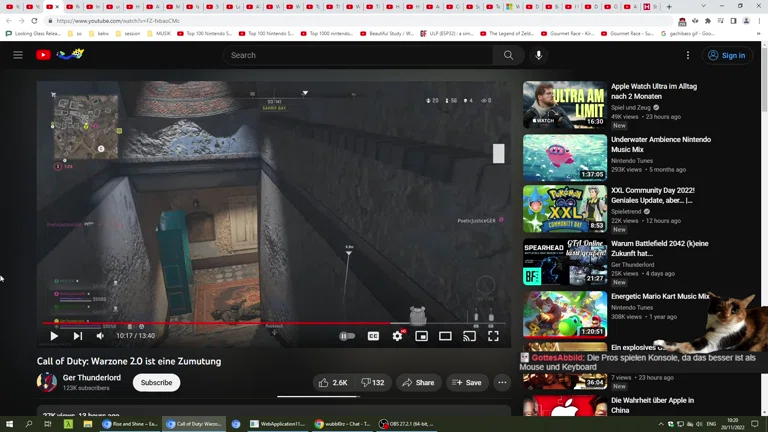The height and width of the screenshot is (432, 768).
Task: Switch to theater mode
Action: [x=445, y=336]
